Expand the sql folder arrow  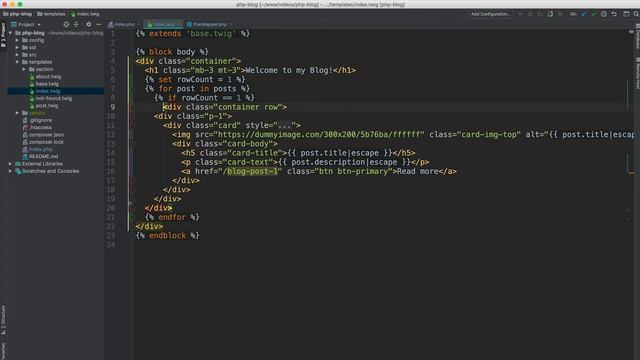tap(18, 47)
